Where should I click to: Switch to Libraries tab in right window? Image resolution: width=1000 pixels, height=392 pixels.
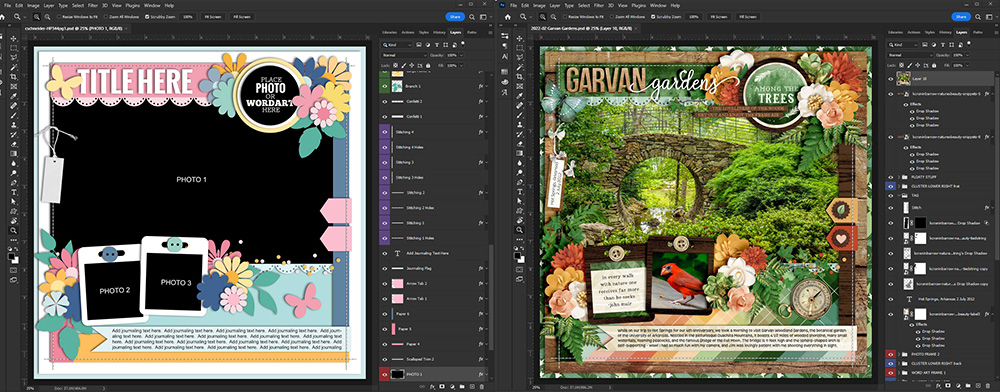click(x=895, y=33)
